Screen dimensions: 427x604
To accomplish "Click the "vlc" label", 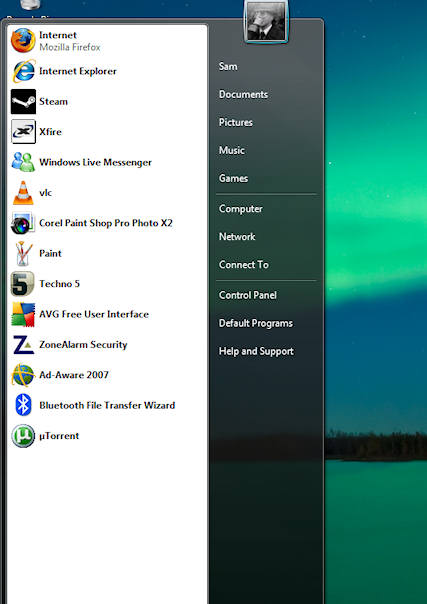I will pyautogui.click(x=45, y=193).
